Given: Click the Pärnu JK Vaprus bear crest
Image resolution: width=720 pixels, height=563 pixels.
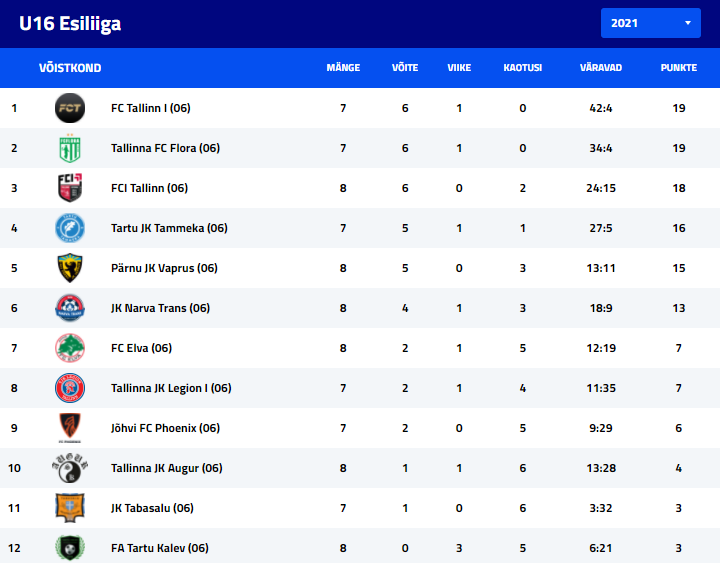Looking at the screenshot, I should 70,268.
